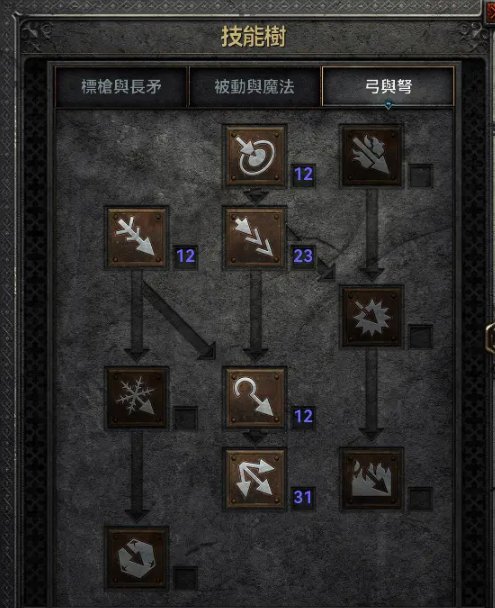Click the level 23 counter beside Multiple Shot

coord(303,256)
